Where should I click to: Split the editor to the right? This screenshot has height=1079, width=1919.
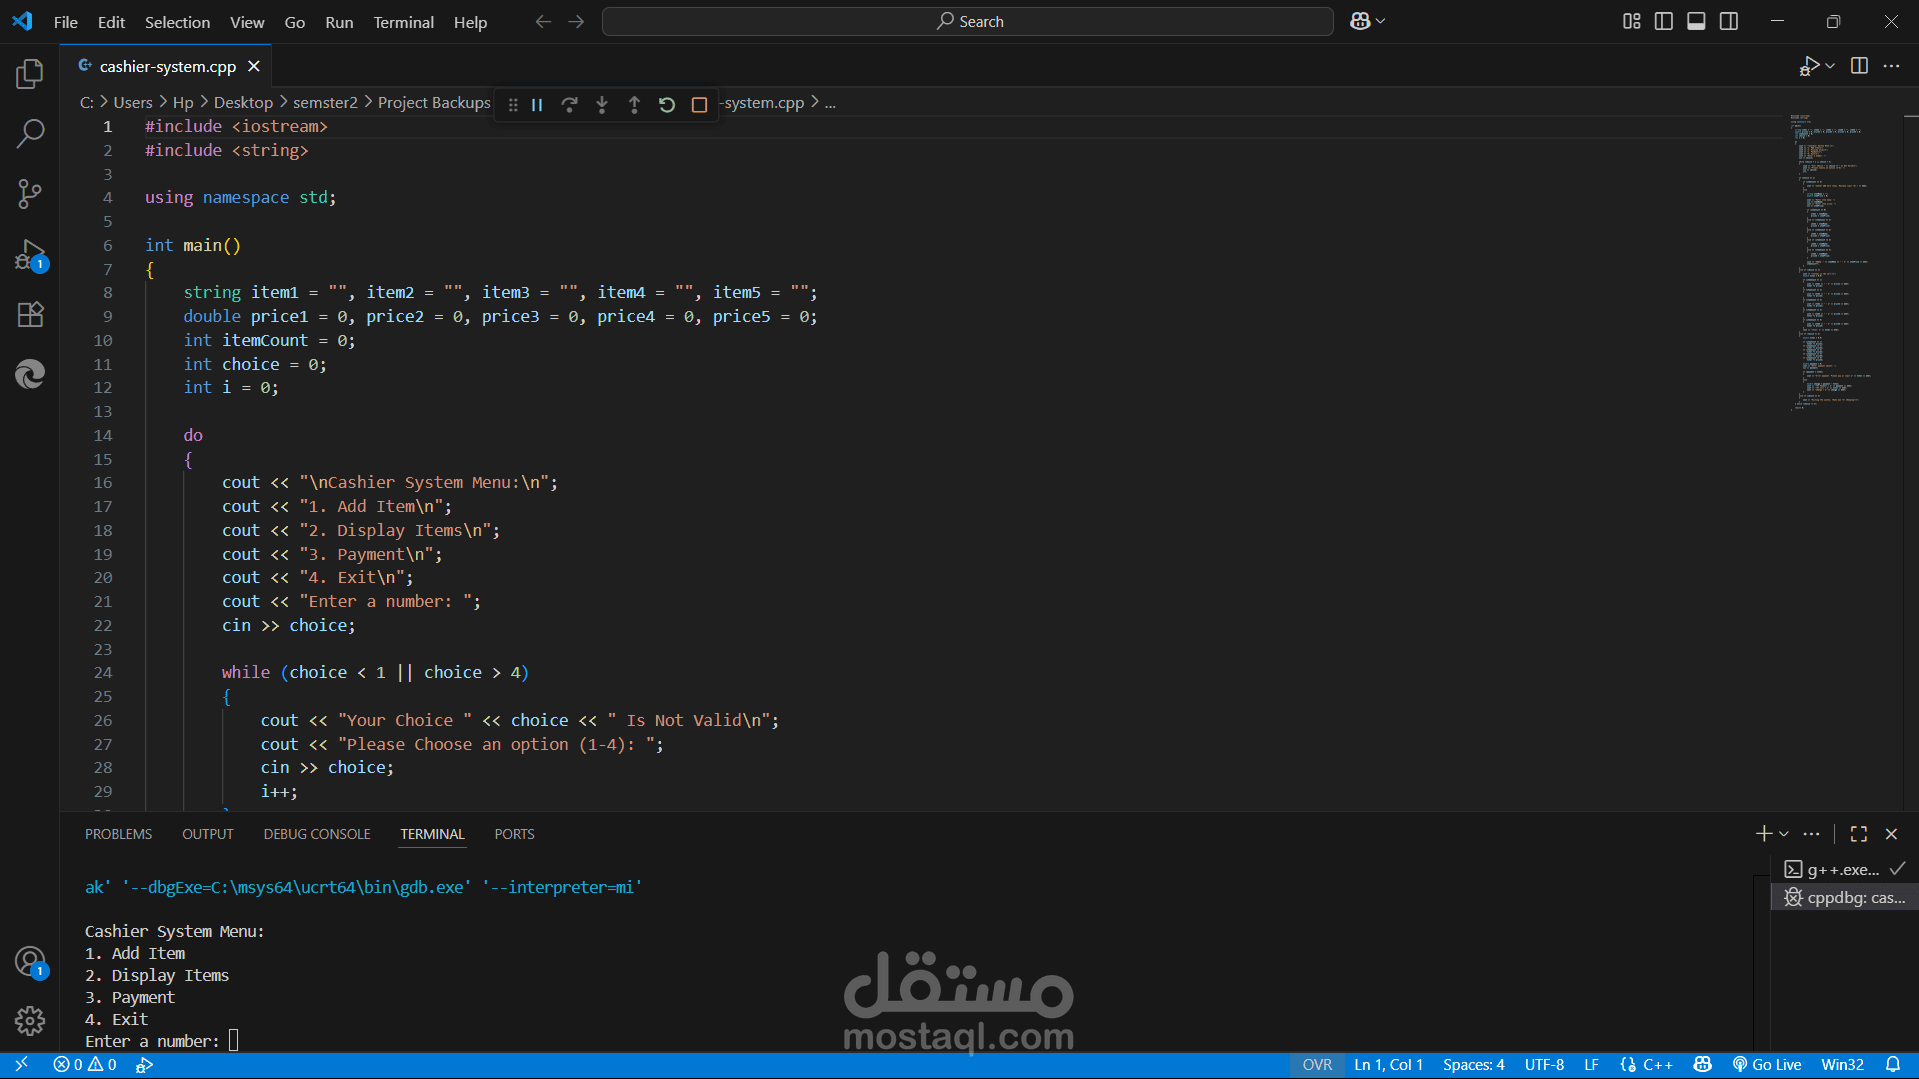coord(1859,66)
